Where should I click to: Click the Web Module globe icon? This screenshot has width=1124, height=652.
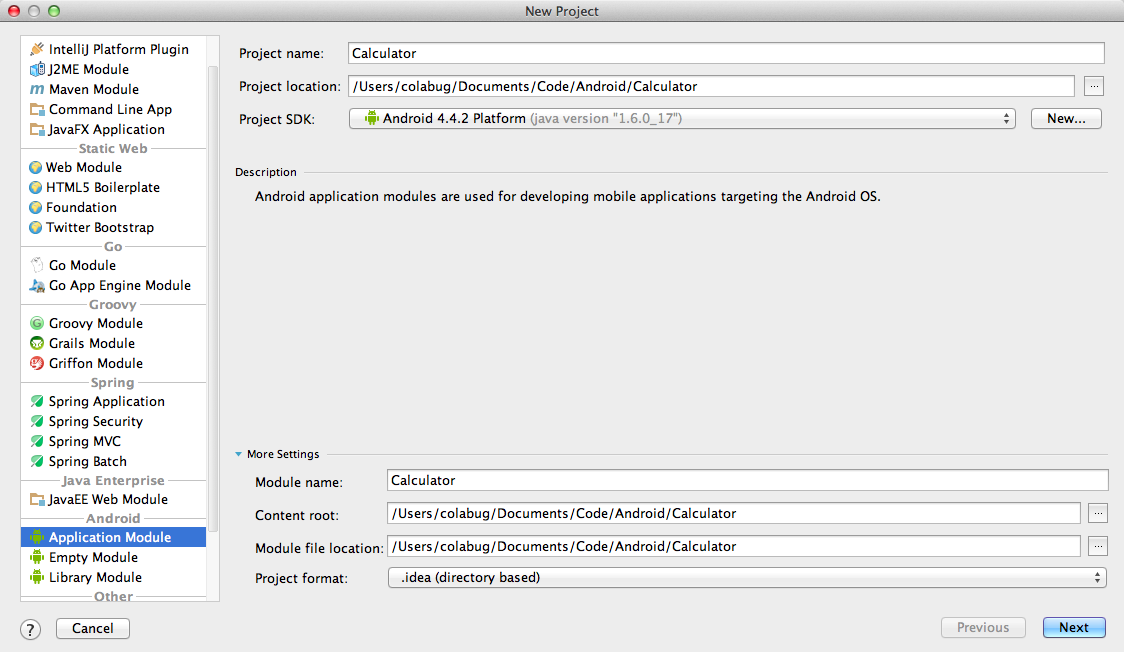(x=35, y=167)
